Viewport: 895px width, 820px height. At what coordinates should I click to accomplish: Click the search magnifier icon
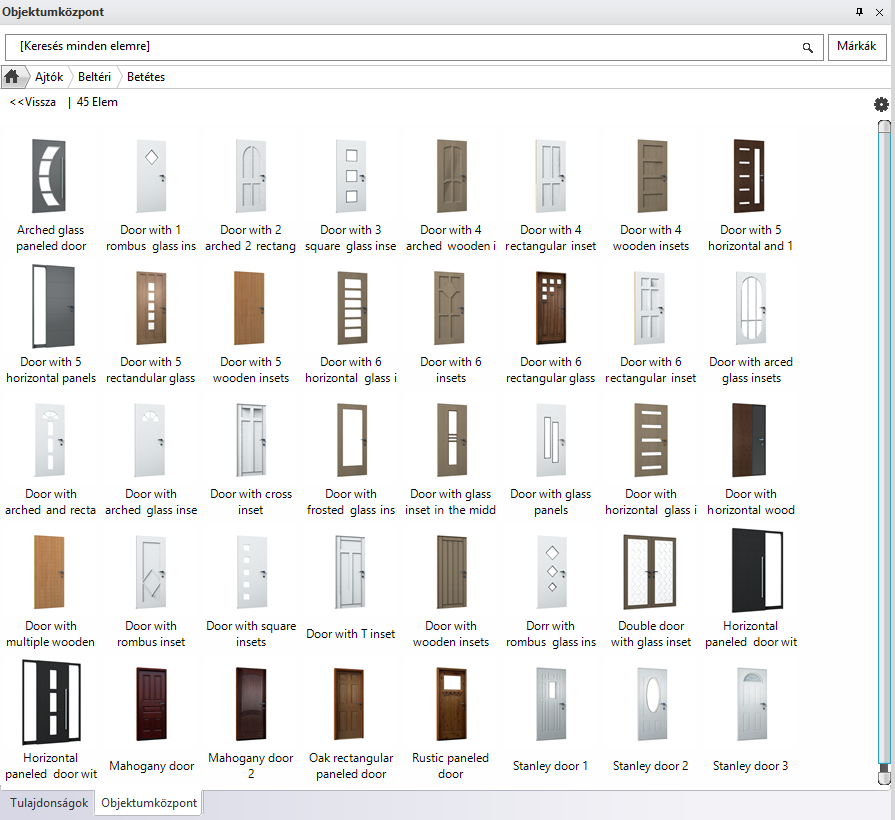807,48
